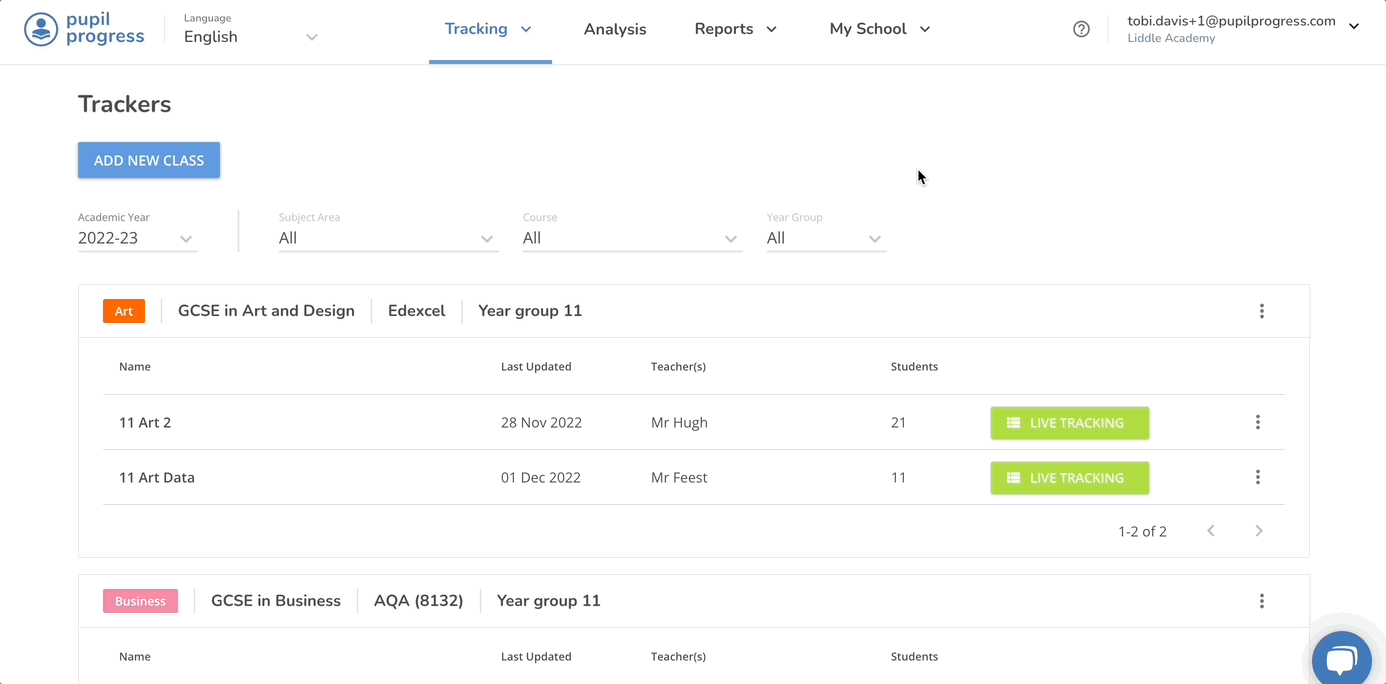
Task: Open three-dot menu for 11 Art 2
Action: 1257,423
